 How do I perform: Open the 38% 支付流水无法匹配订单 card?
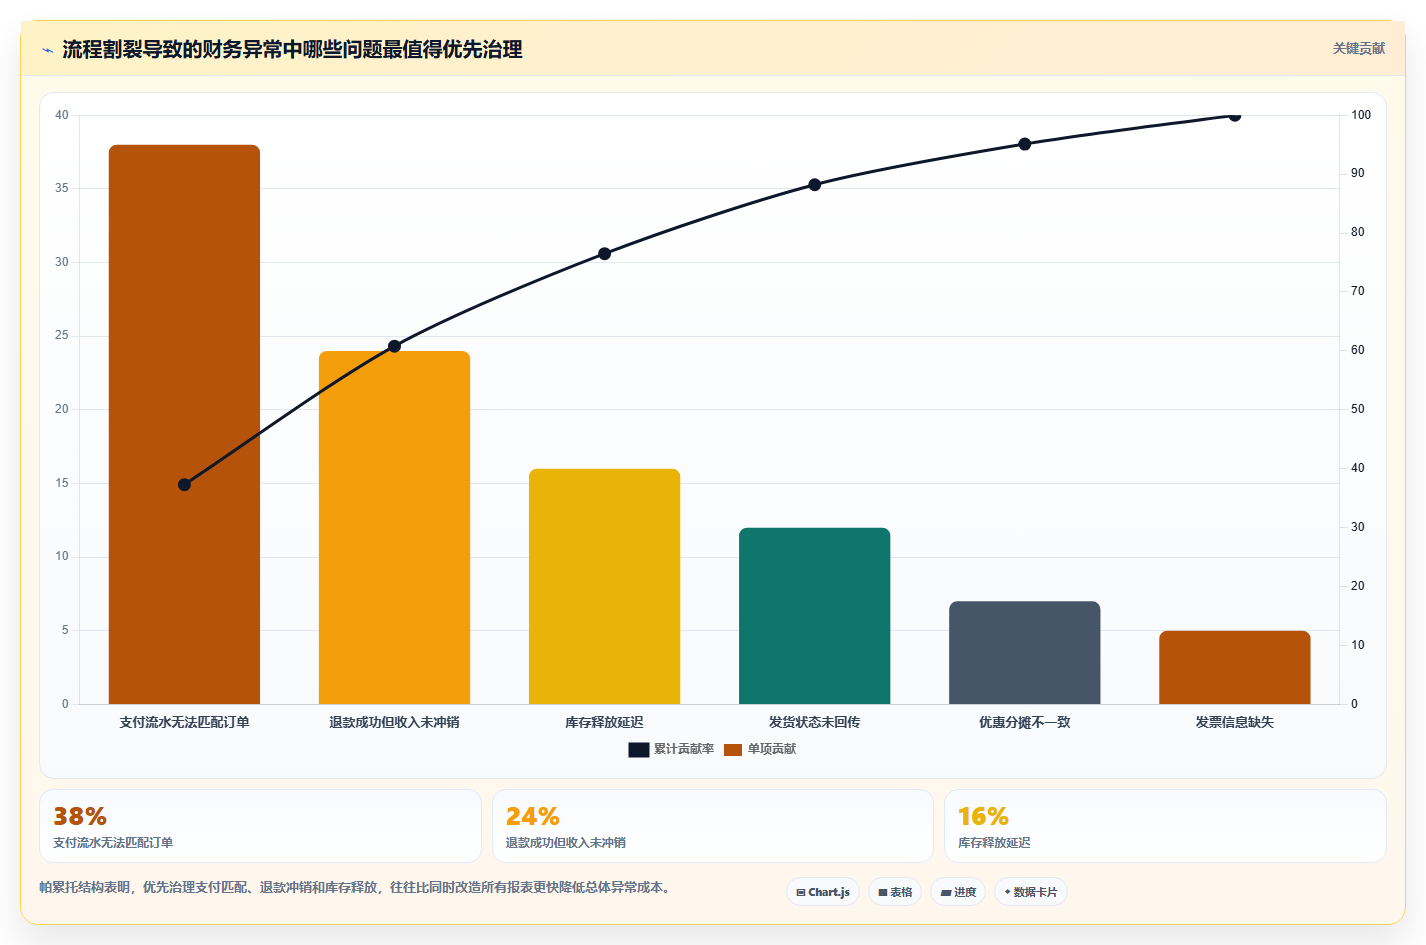point(260,826)
